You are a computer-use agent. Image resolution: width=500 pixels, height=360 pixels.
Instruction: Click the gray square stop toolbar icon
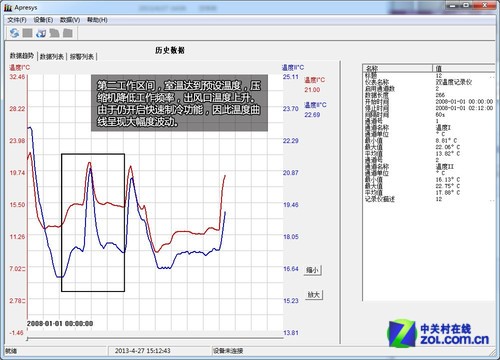click(27, 33)
